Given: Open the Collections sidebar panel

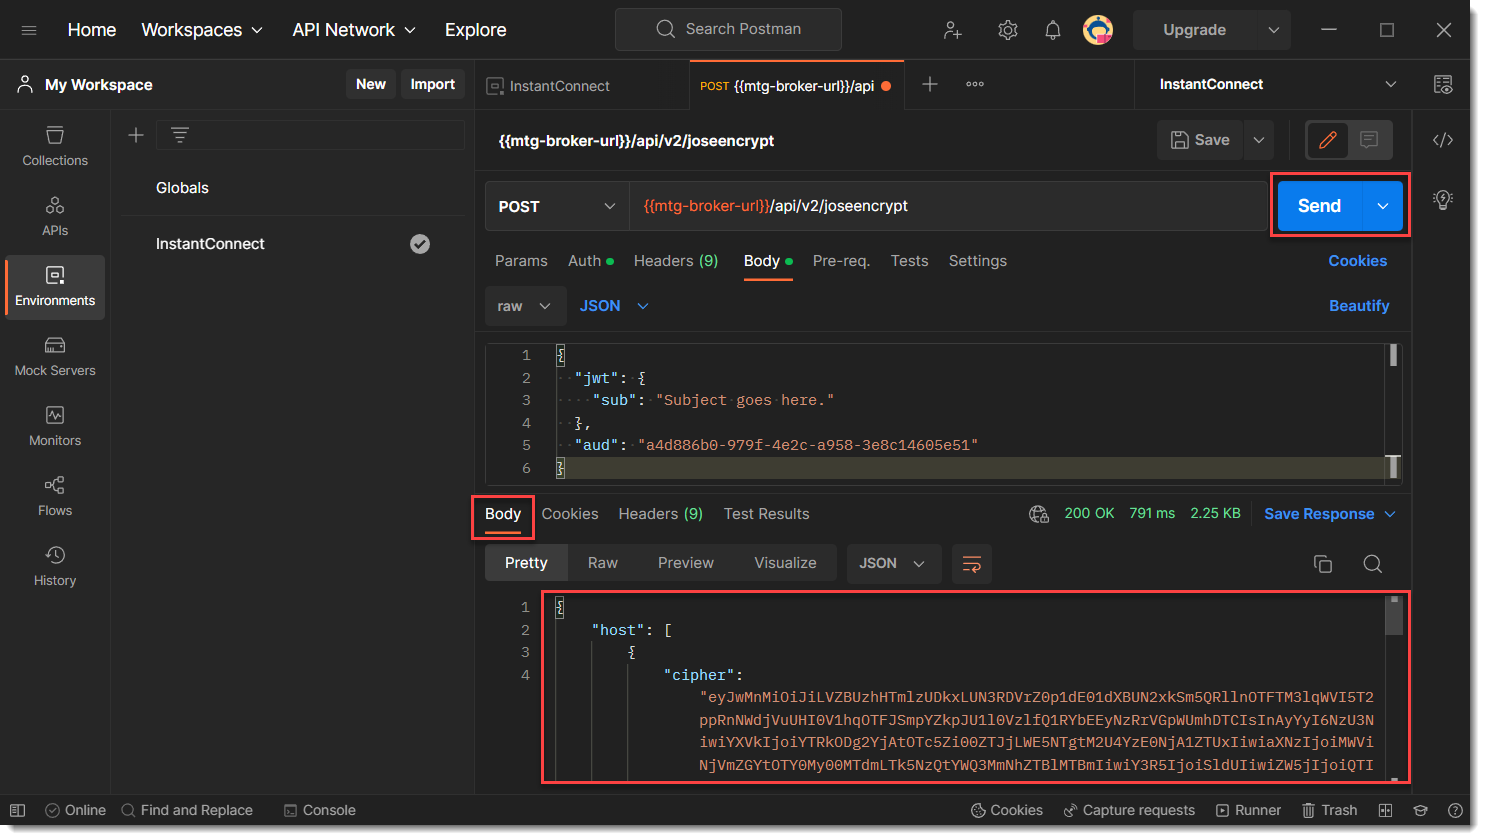Looking at the screenshot, I should 55,146.
